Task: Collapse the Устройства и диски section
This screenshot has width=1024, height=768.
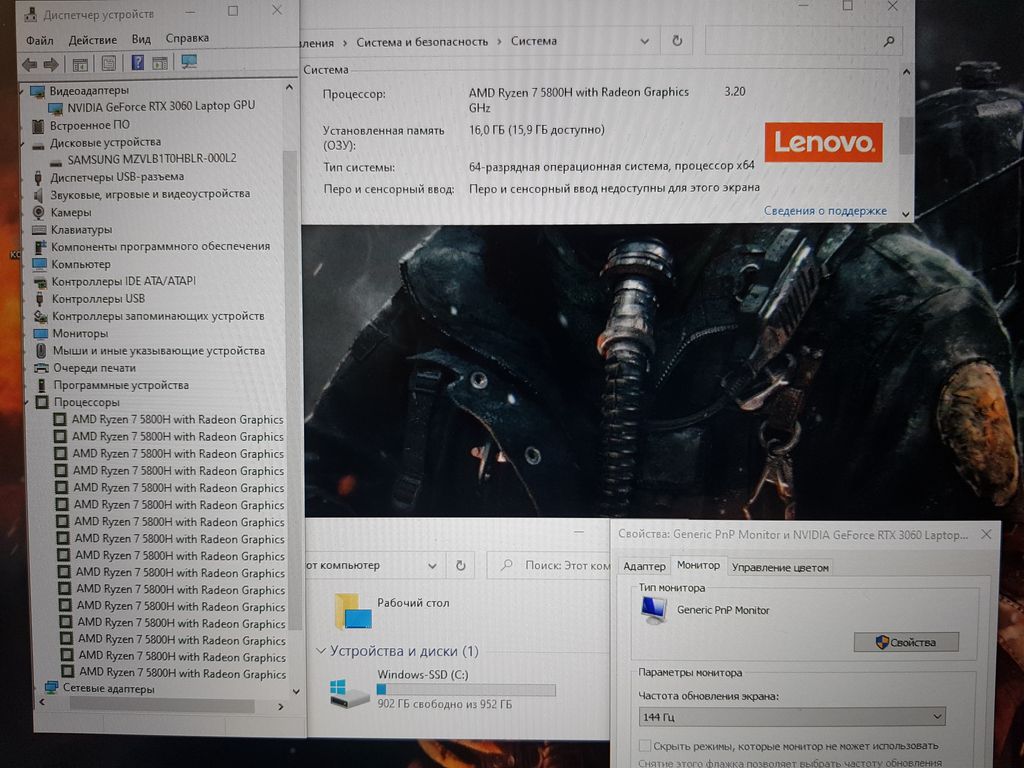Action: (x=321, y=651)
